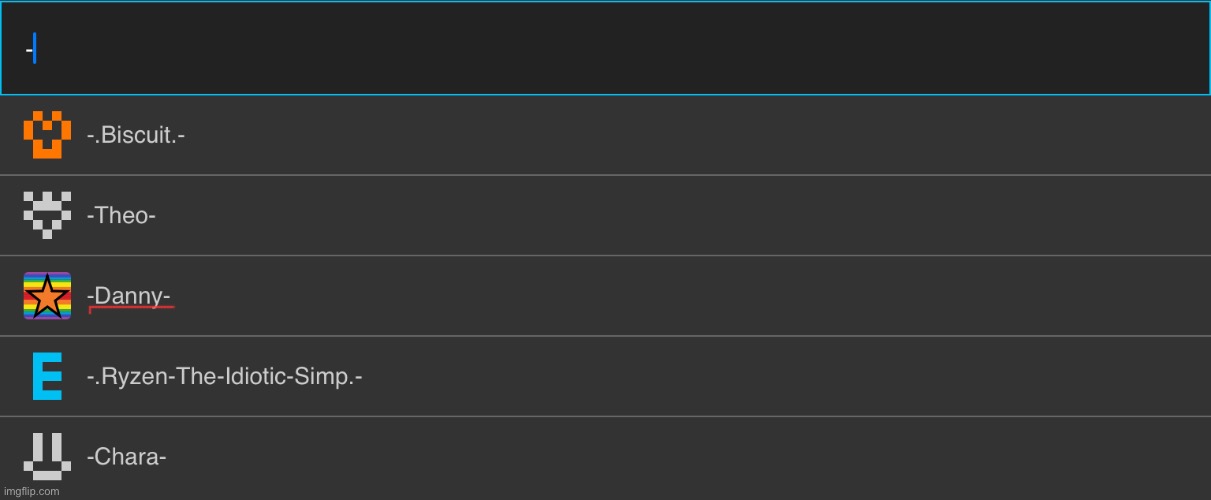Choose the -Chara- username label

(x=126, y=457)
